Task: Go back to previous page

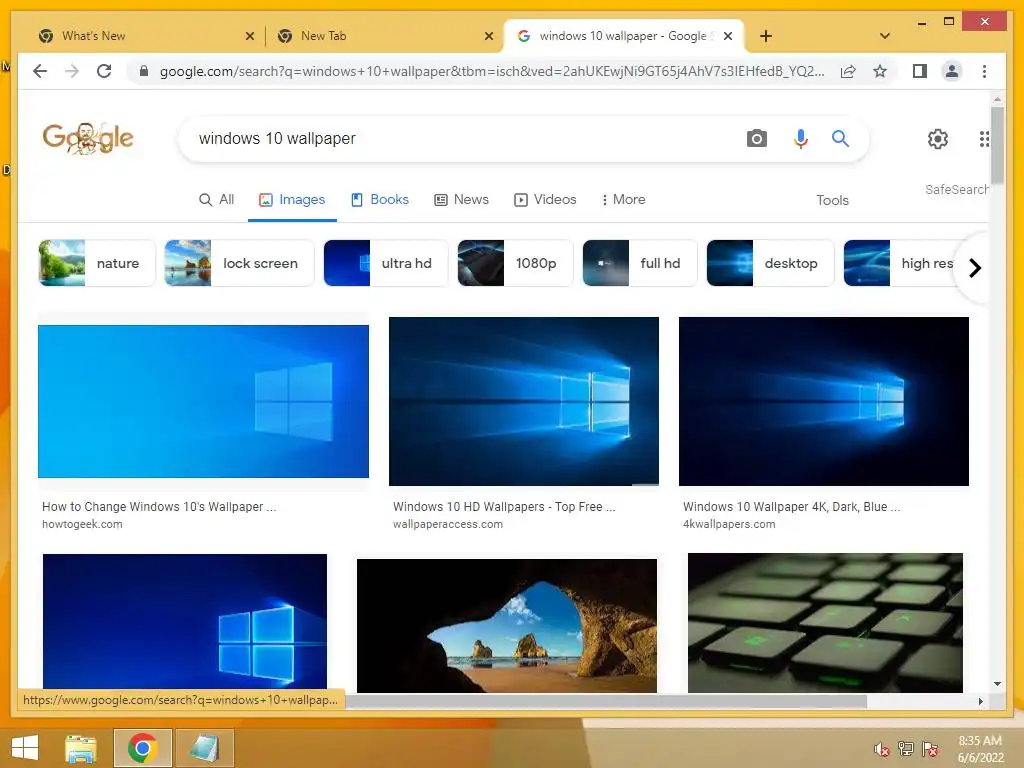Action: 40,71
